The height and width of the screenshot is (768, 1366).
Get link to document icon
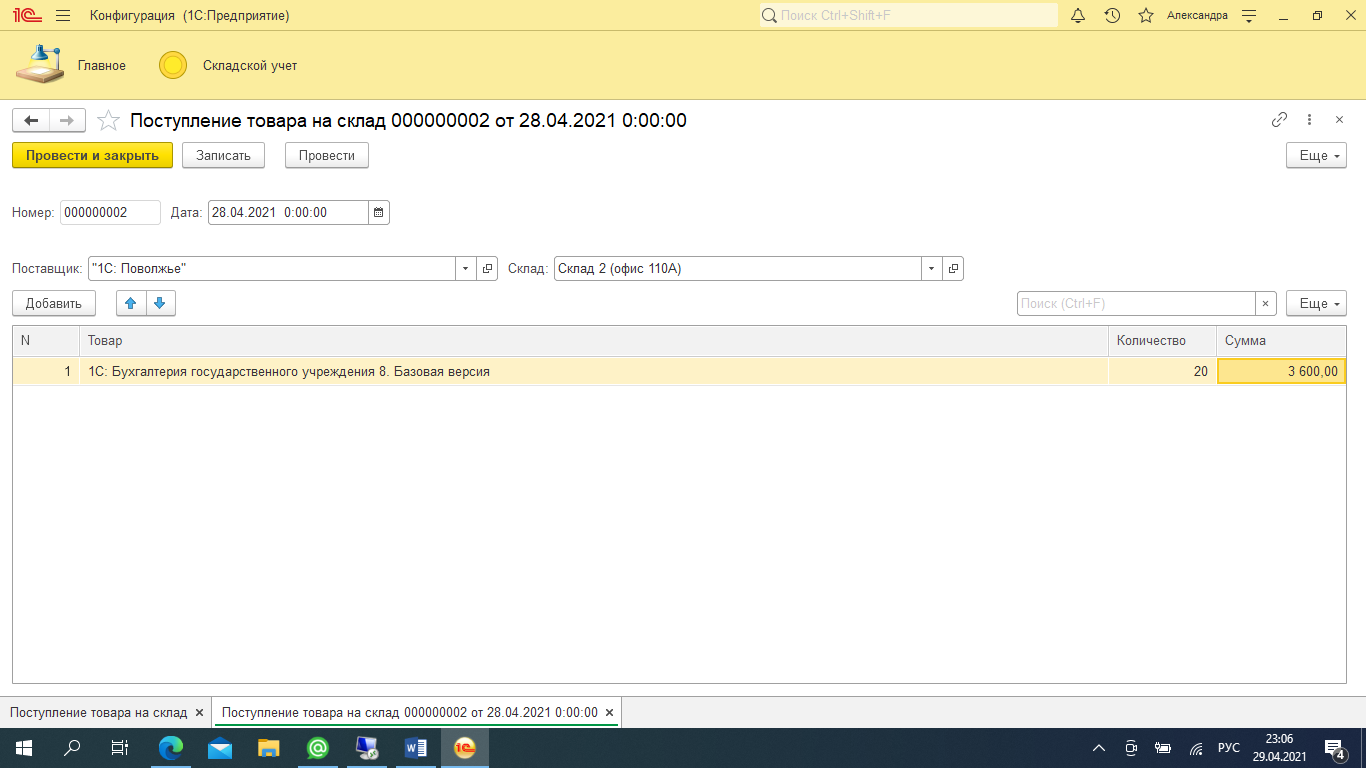pos(1279,120)
